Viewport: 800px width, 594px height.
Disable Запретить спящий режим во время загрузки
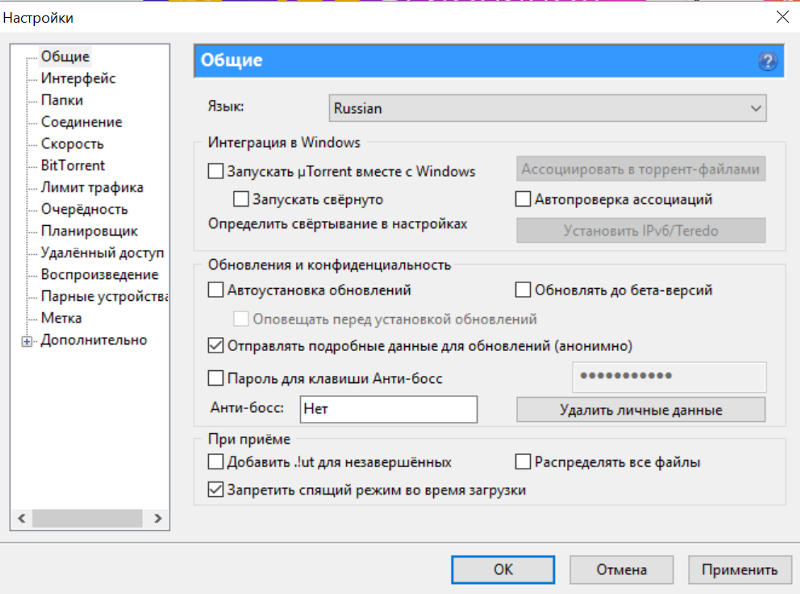[x=216, y=489]
